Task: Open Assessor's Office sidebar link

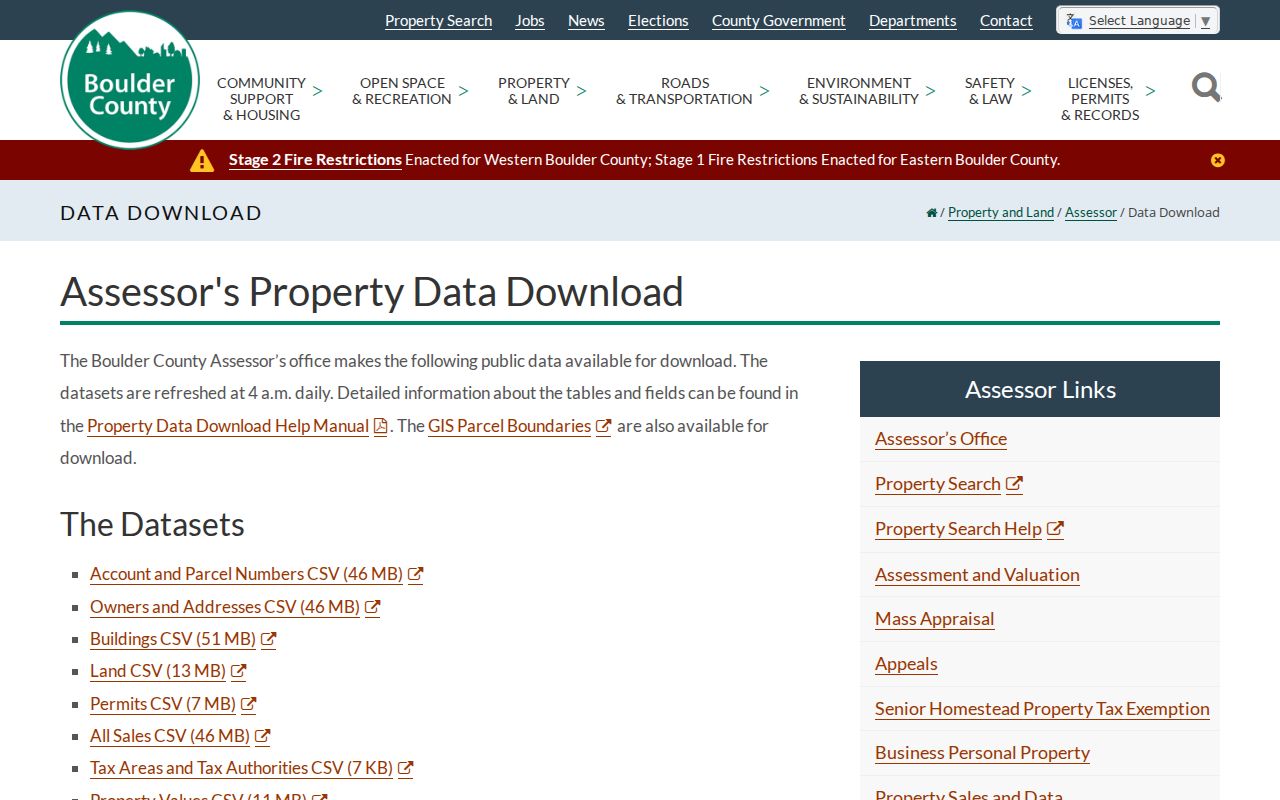Action: pyautogui.click(x=941, y=439)
